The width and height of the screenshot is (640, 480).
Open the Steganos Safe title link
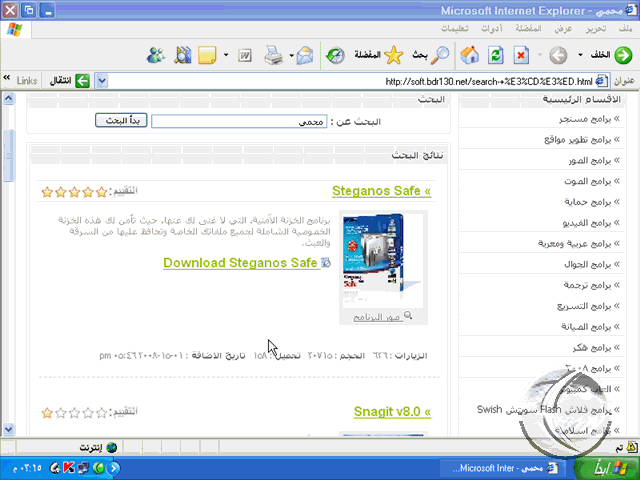pyautogui.click(x=381, y=191)
